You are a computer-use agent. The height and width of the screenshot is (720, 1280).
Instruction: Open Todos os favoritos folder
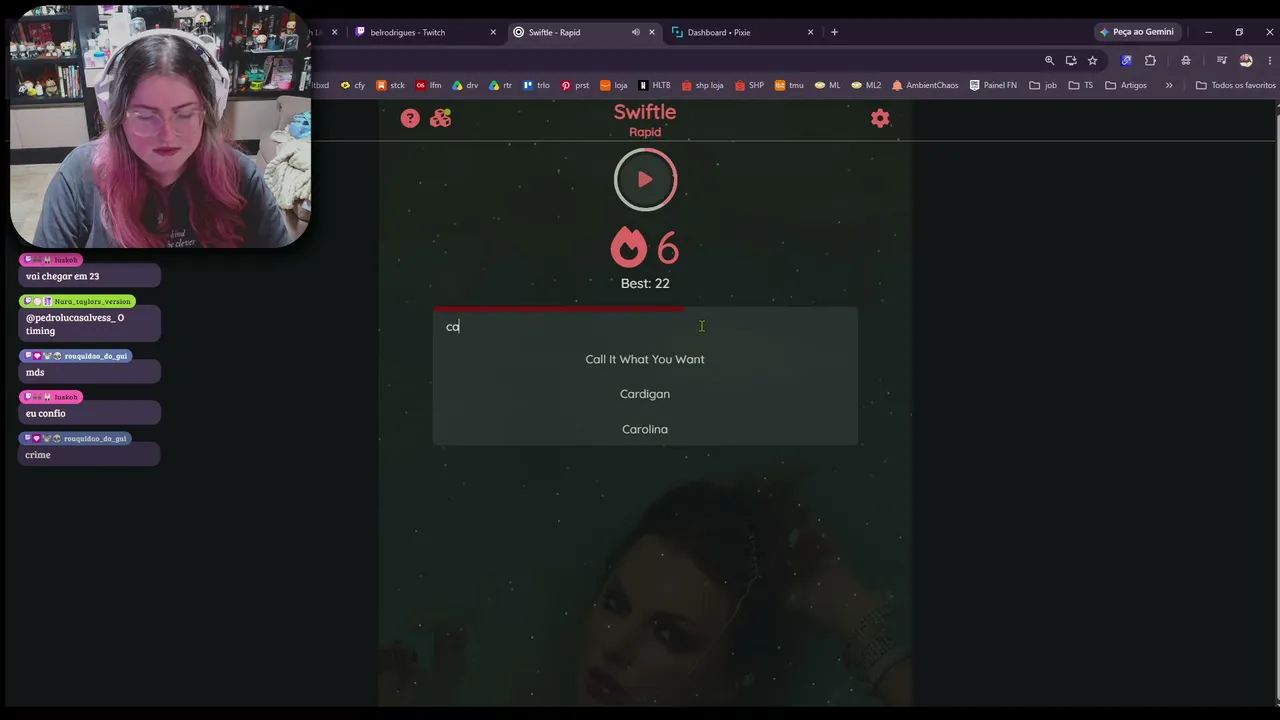point(1236,85)
